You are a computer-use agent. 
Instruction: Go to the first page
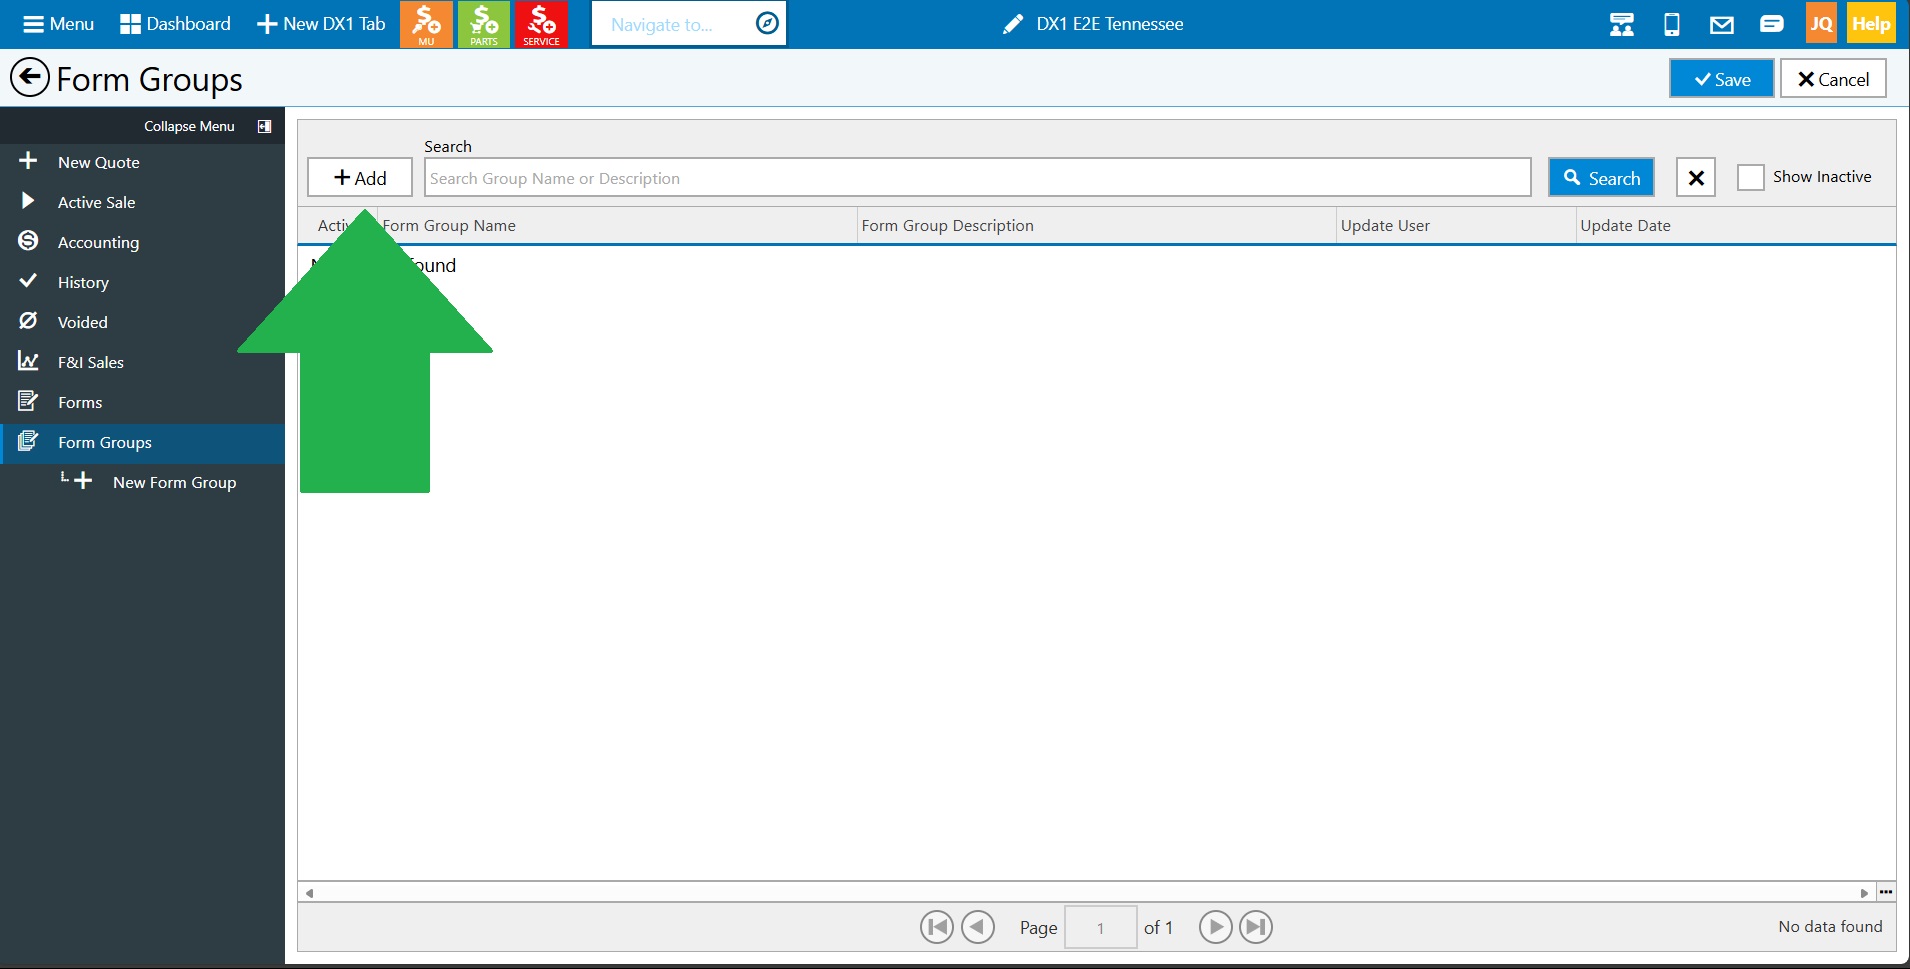coord(937,927)
